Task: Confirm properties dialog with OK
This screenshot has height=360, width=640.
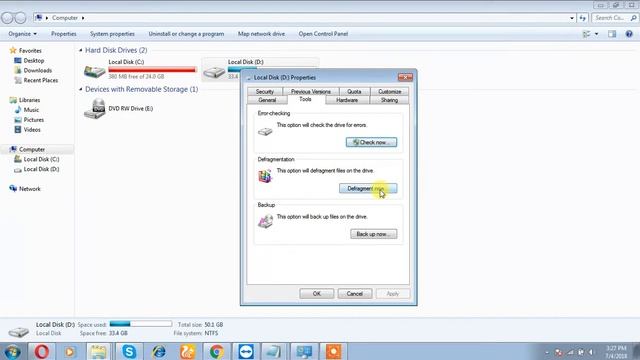Action: point(317,293)
